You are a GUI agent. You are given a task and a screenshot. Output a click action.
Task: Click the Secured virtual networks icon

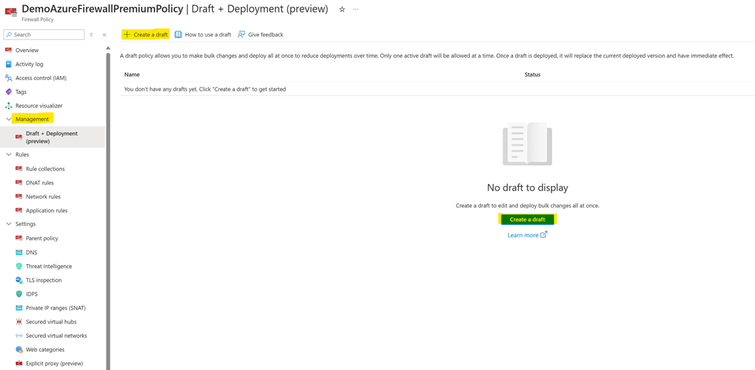click(x=19, y=336)
